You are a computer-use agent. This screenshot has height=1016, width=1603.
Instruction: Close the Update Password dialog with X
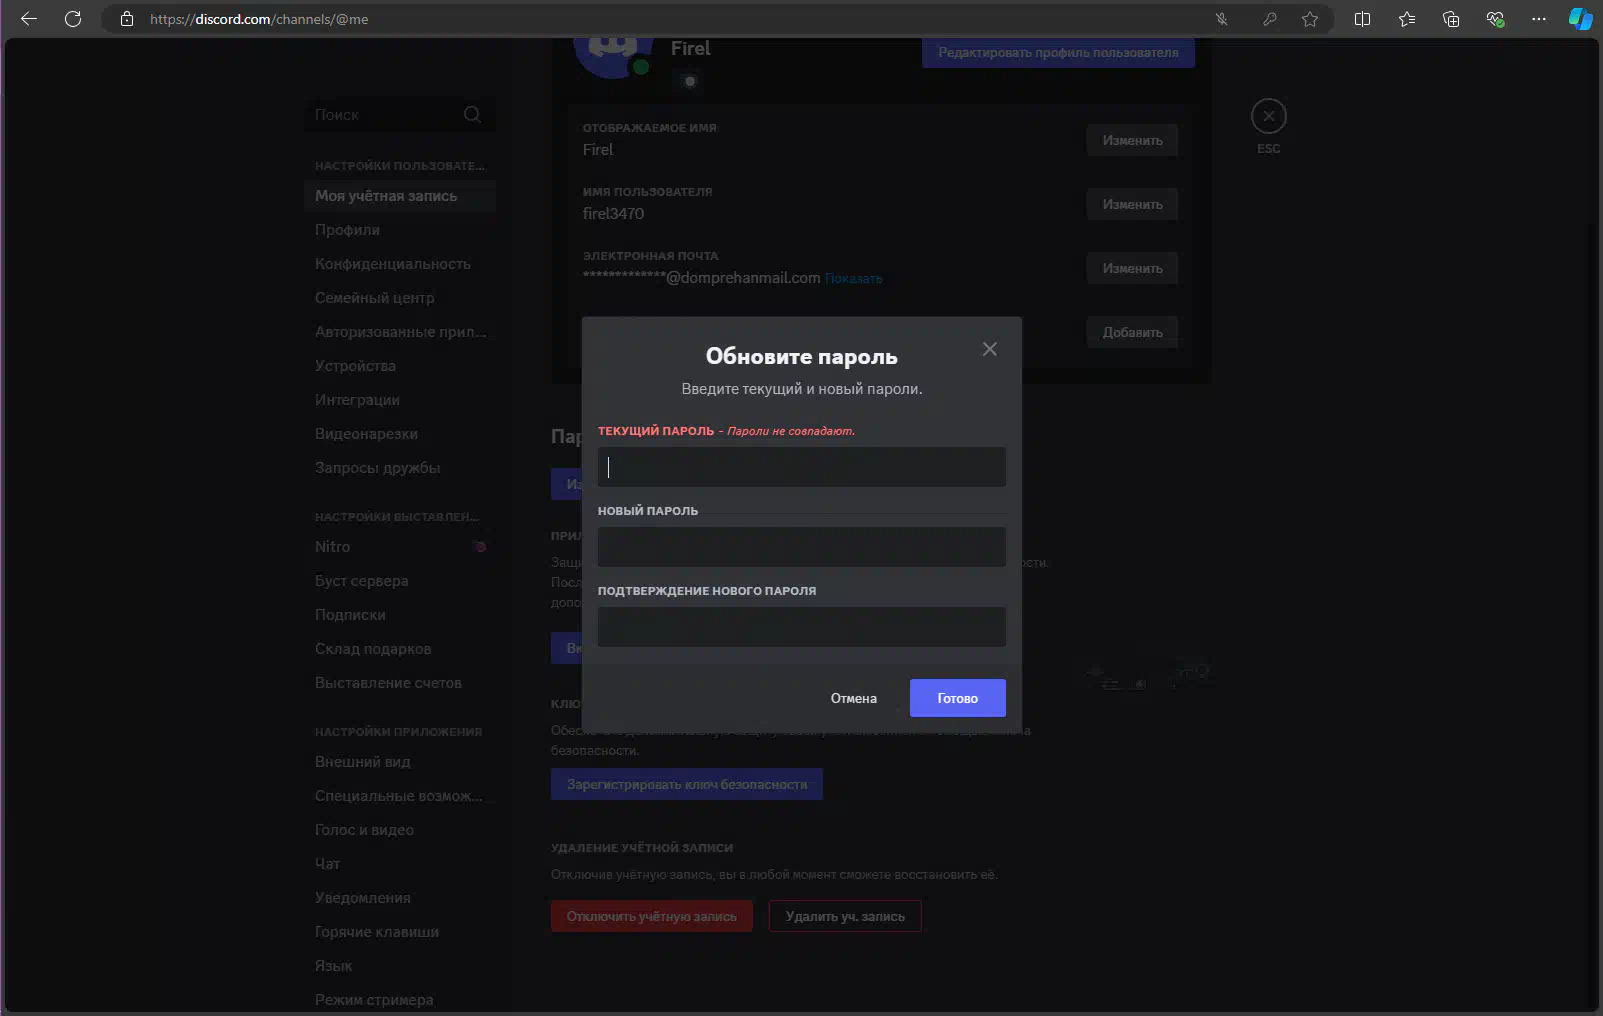click(989, 349)
